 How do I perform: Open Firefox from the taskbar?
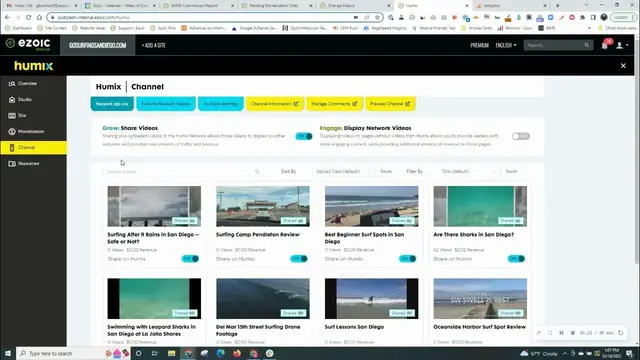(237, 353)
